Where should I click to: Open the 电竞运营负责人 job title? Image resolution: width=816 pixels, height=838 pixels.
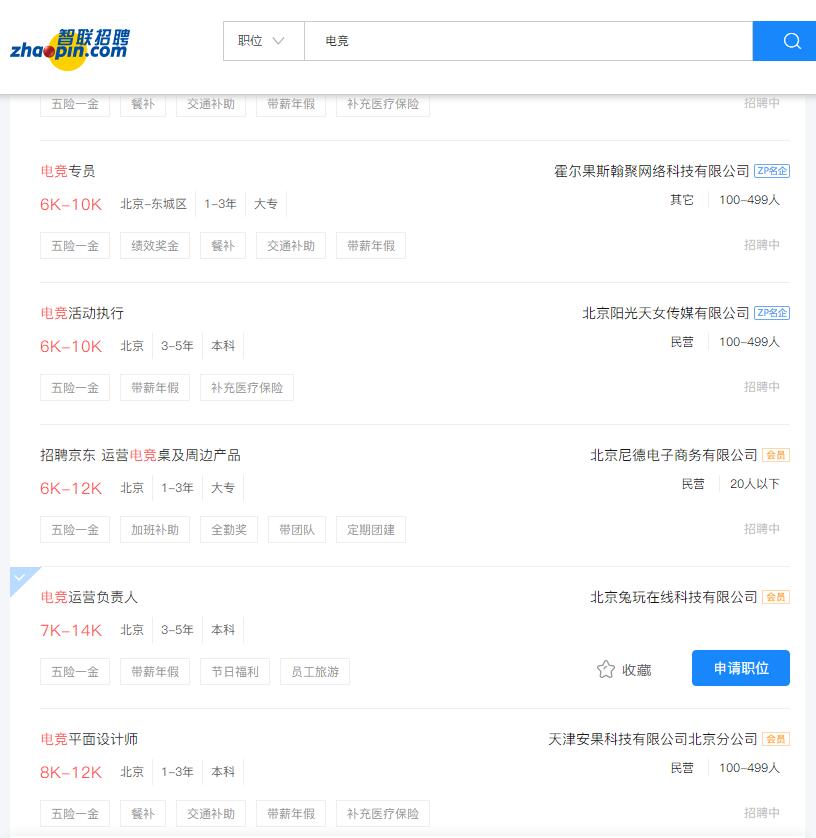click(89, 597)
